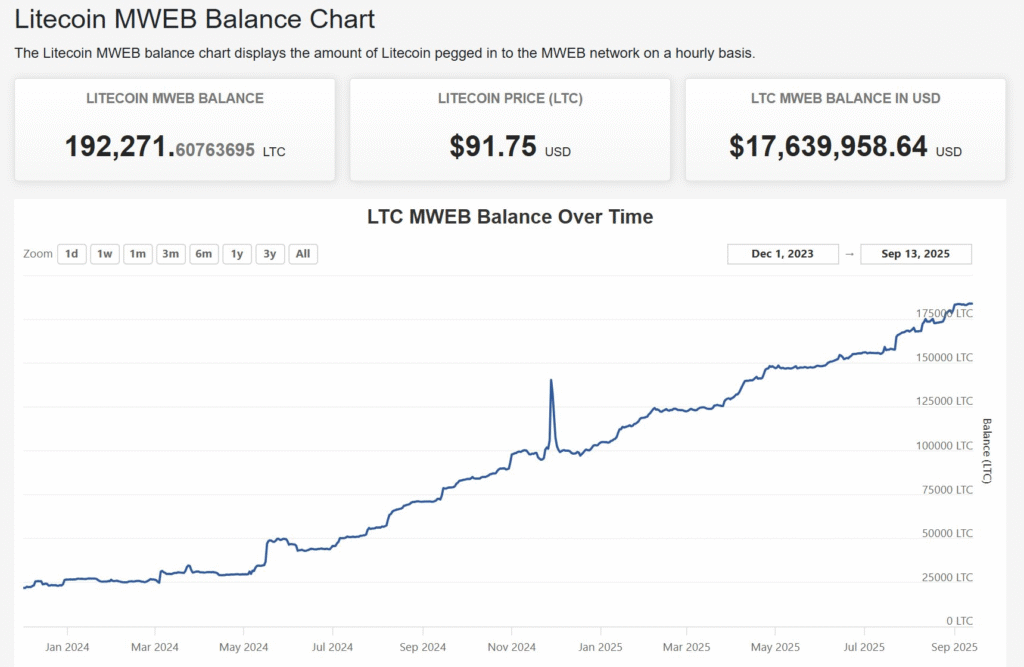View one year of balance data
This screenshot has width=1024, height=667.
point(236,254)
